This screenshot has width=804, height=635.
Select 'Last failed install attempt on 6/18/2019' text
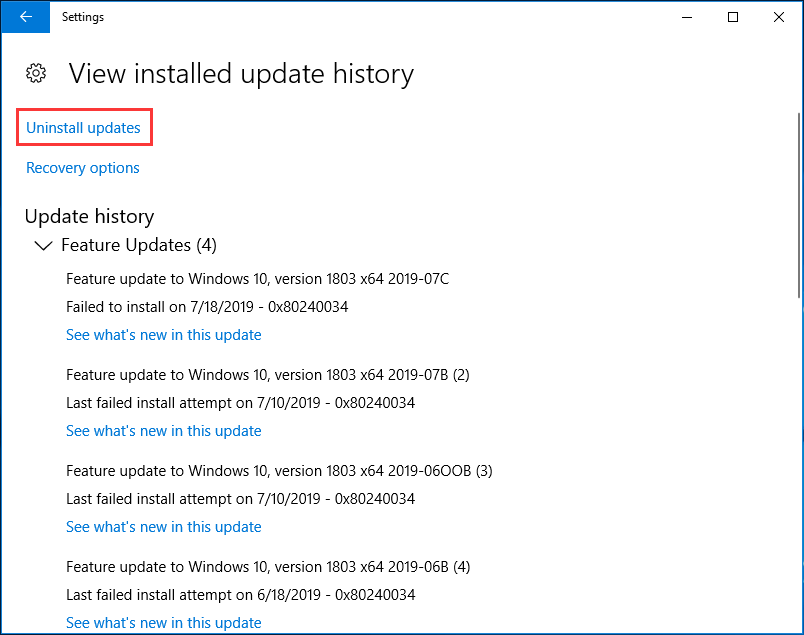coord(193,595)
